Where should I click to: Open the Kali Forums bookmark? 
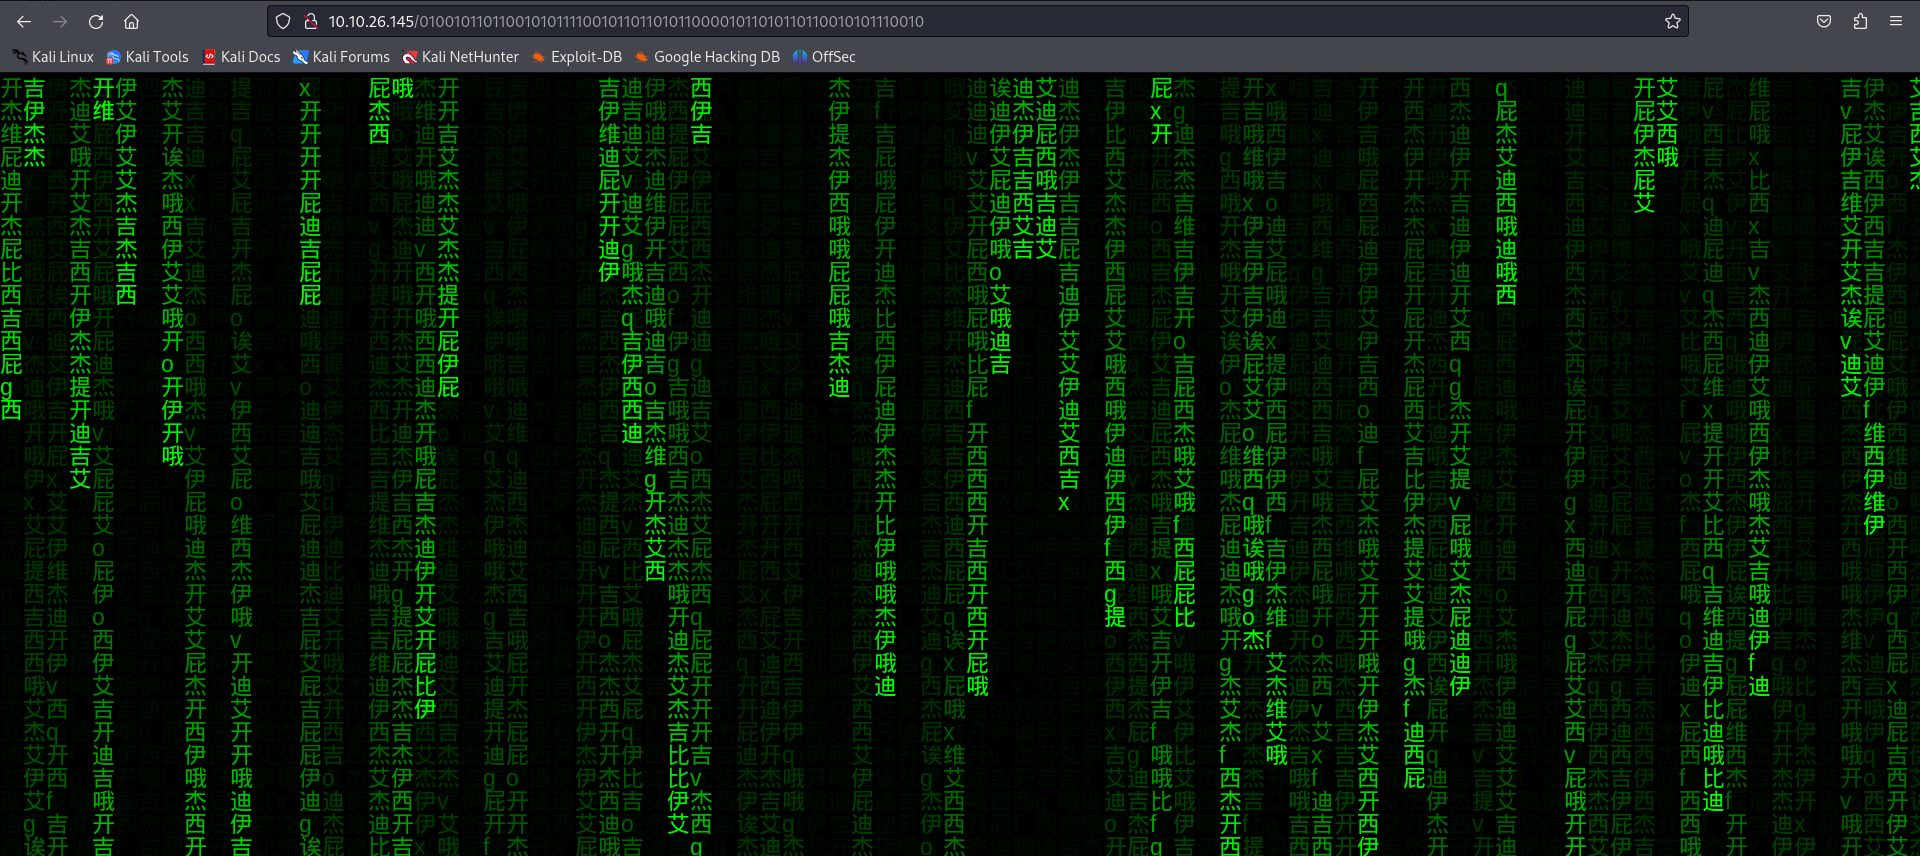[341, 57]
